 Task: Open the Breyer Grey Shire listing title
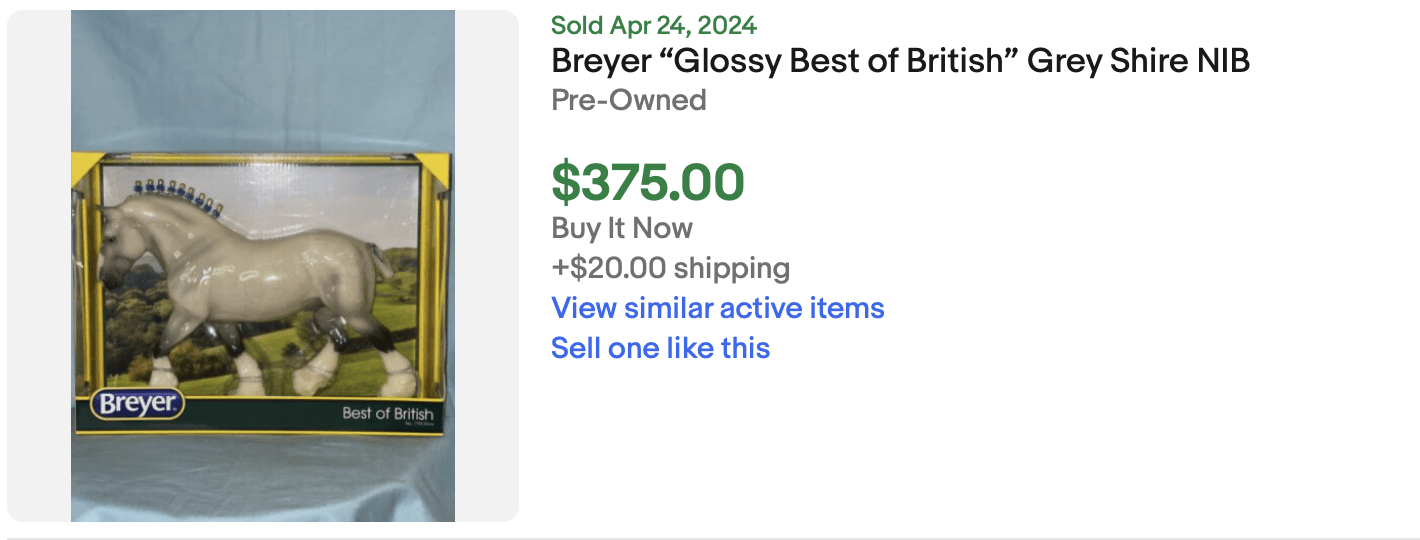pyautogui.click(x=900, y=62)
